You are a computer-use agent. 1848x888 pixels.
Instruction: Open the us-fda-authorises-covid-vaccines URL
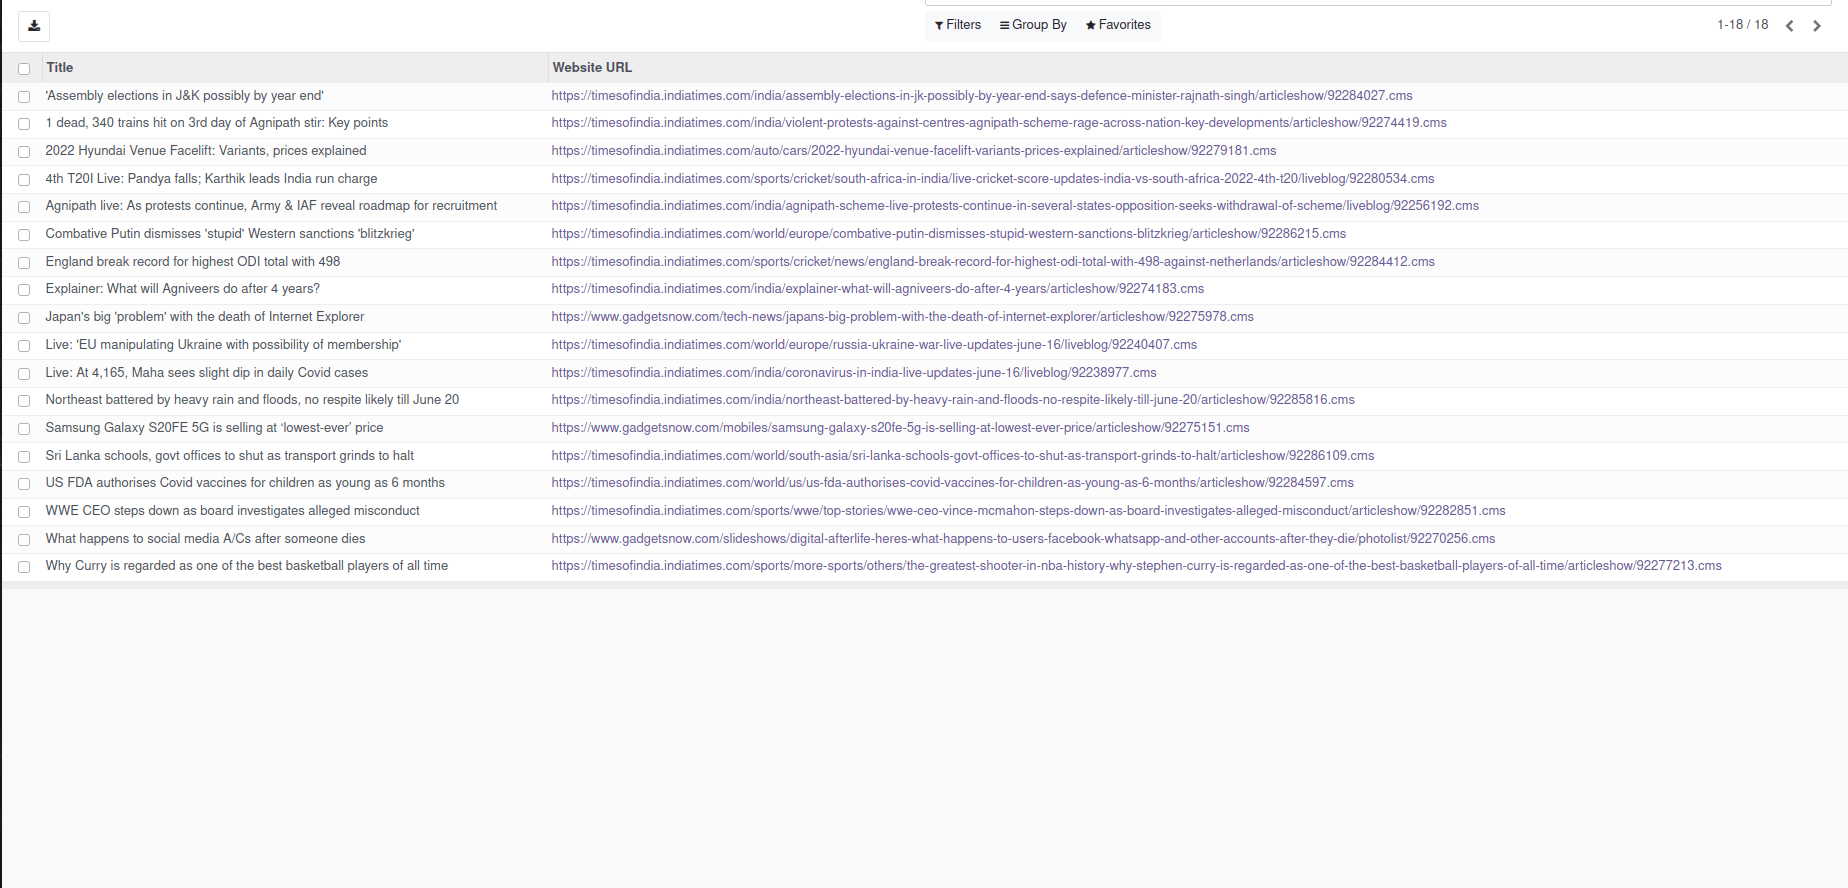click(952, 483)
